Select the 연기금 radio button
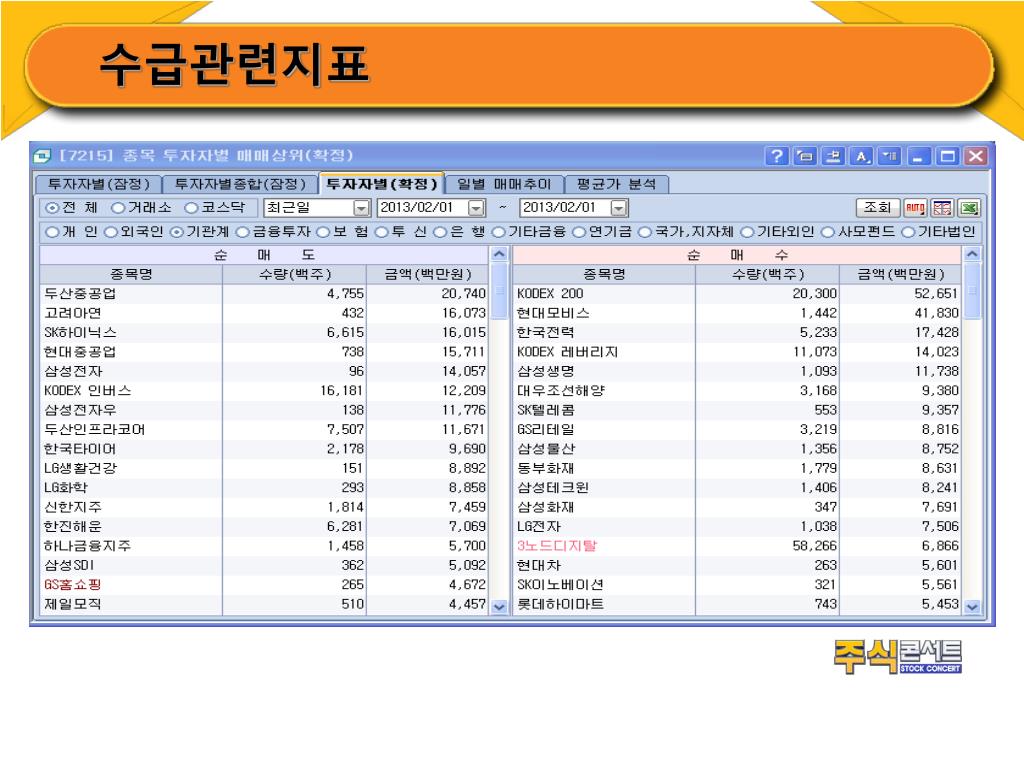The height and width of the screenshot is (768, 1024). 579,232
